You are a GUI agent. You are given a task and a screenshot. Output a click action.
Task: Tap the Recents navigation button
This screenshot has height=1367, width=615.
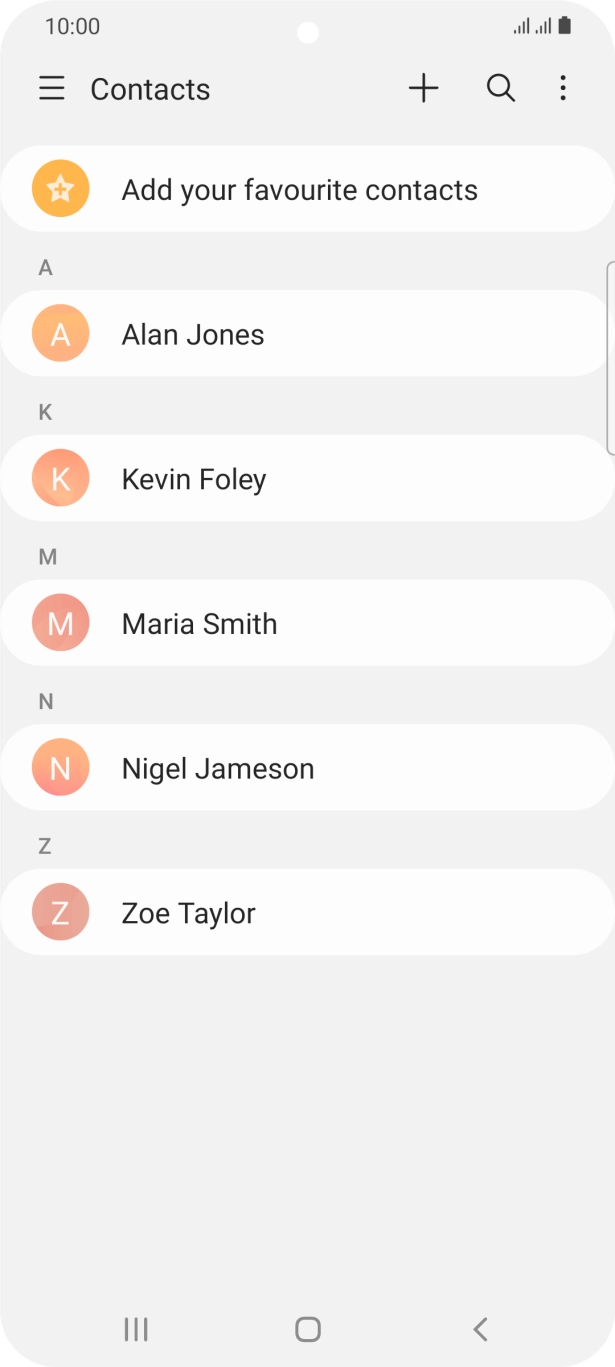[135, 1329]
